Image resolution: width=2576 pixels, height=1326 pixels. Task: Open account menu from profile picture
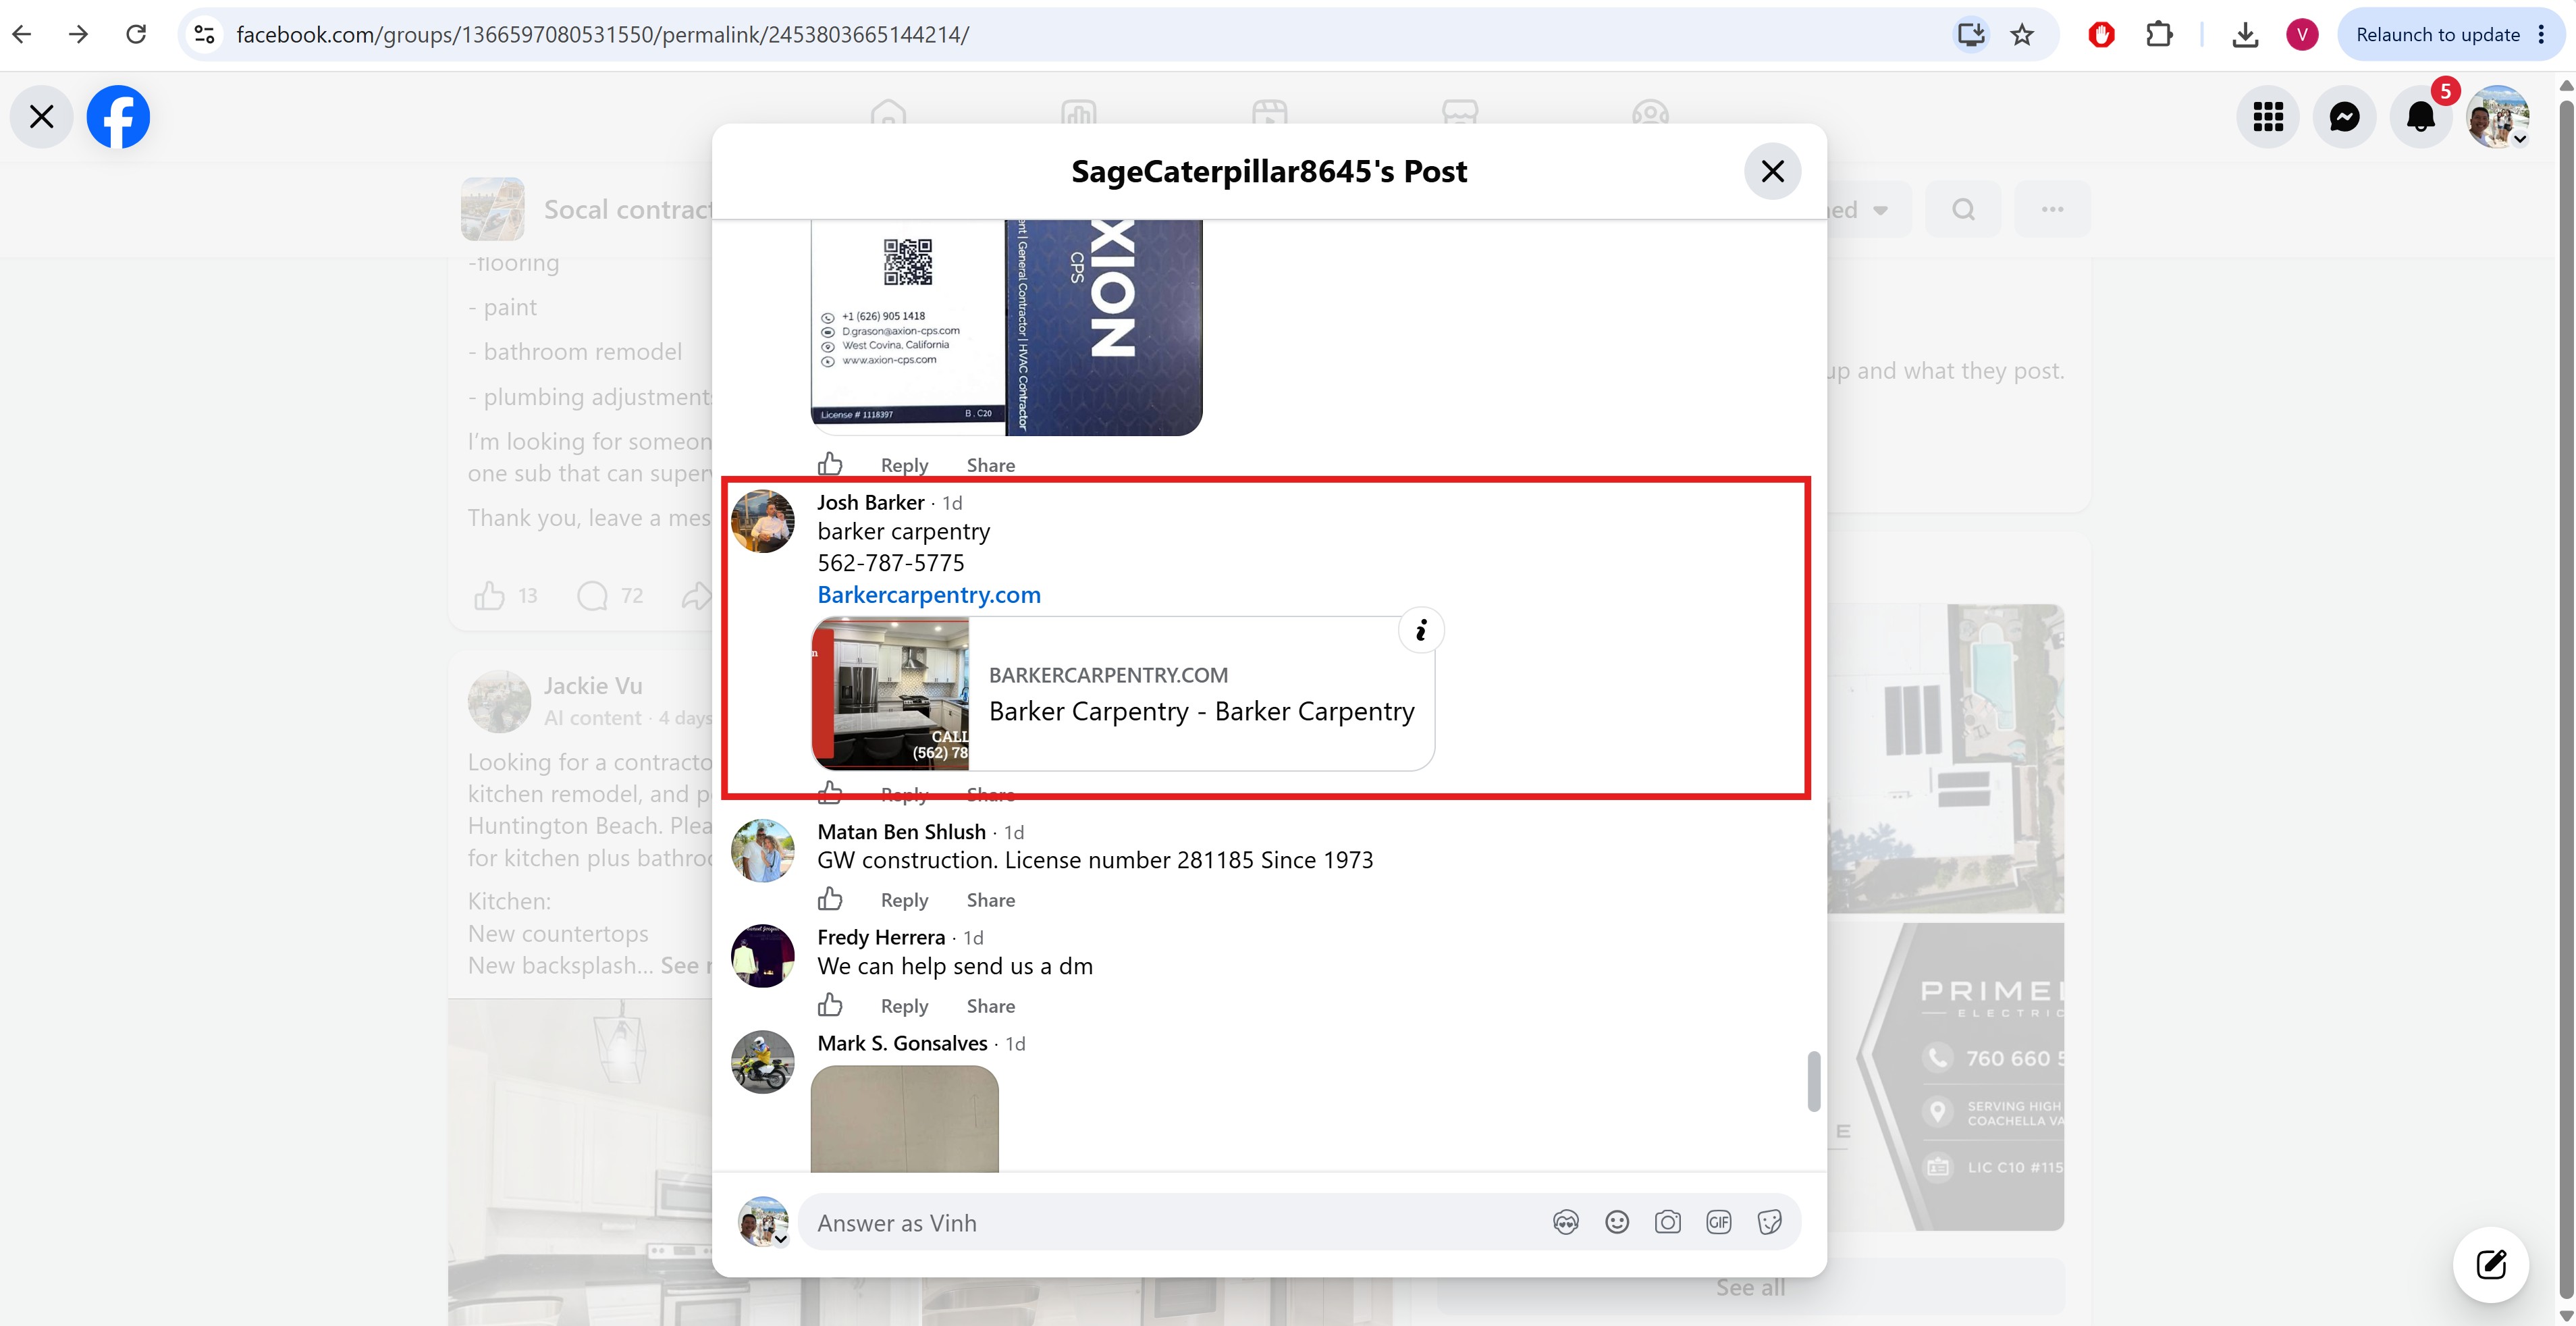[2498, 117]
